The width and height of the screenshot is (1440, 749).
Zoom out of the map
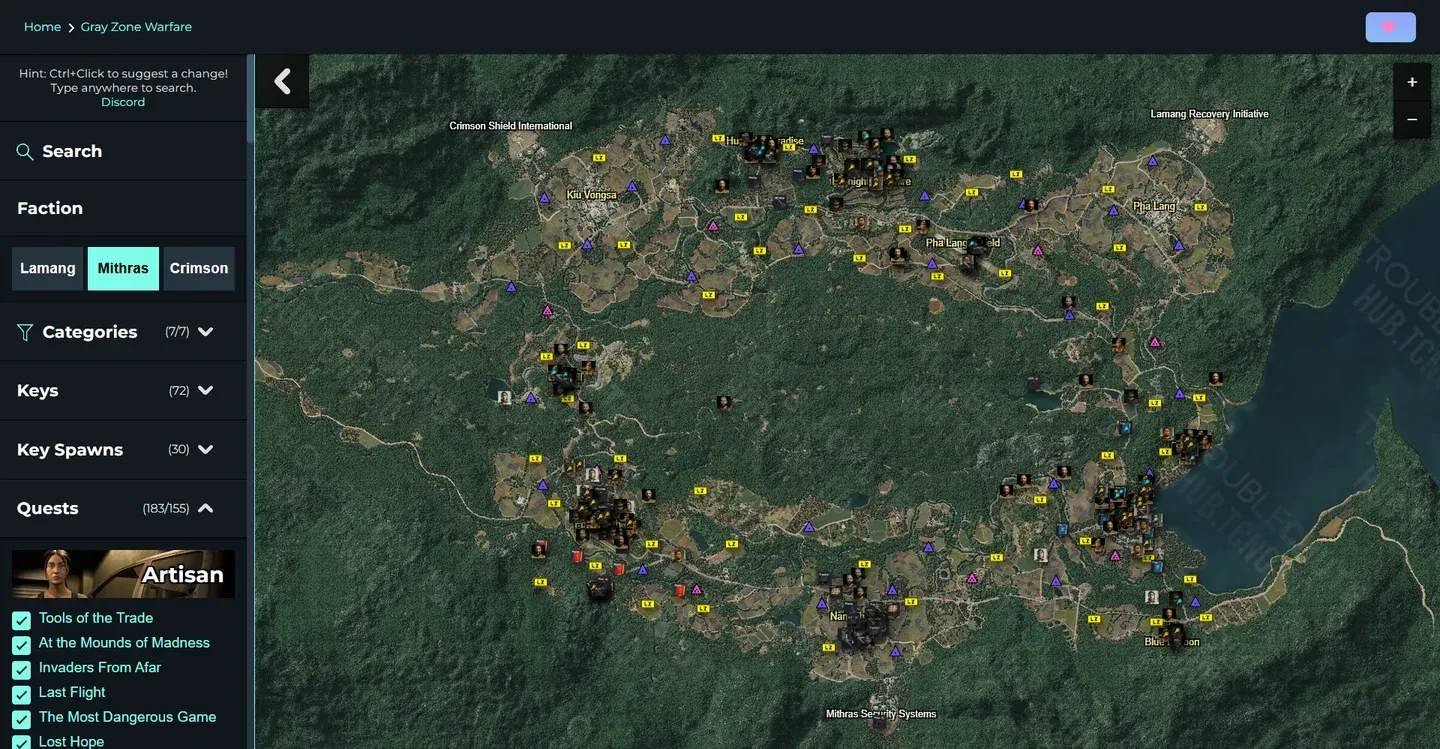point(1412,120)
